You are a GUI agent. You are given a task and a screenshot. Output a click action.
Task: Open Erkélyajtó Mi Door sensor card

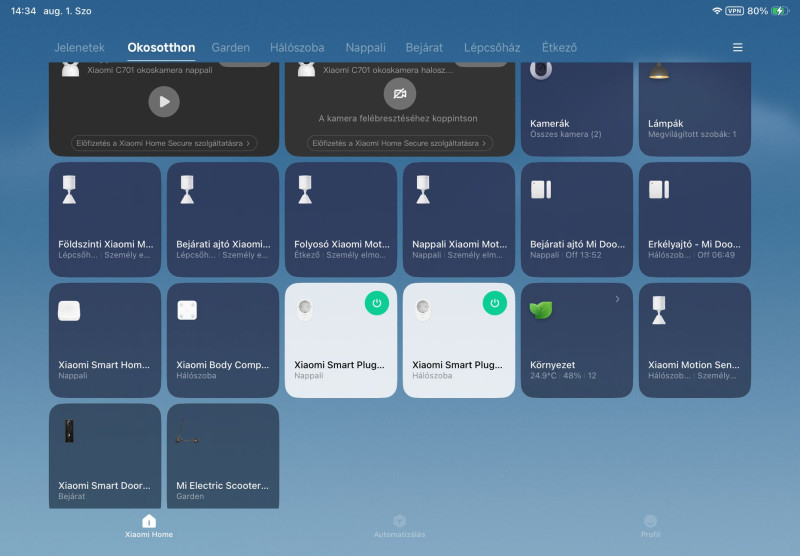click(694, 219)
